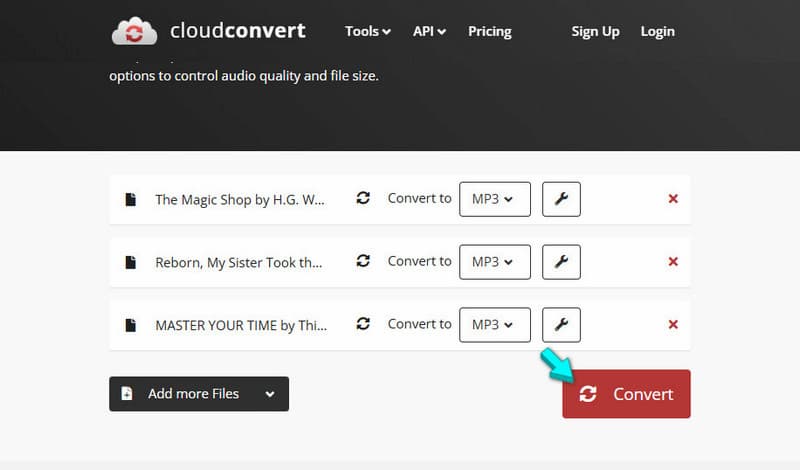Image resolution: width=800 pixels, height=470 pixels.
Task: Click file name 'The Magic Shop by H.G. W...'
Action: click(x=240, y=200)
